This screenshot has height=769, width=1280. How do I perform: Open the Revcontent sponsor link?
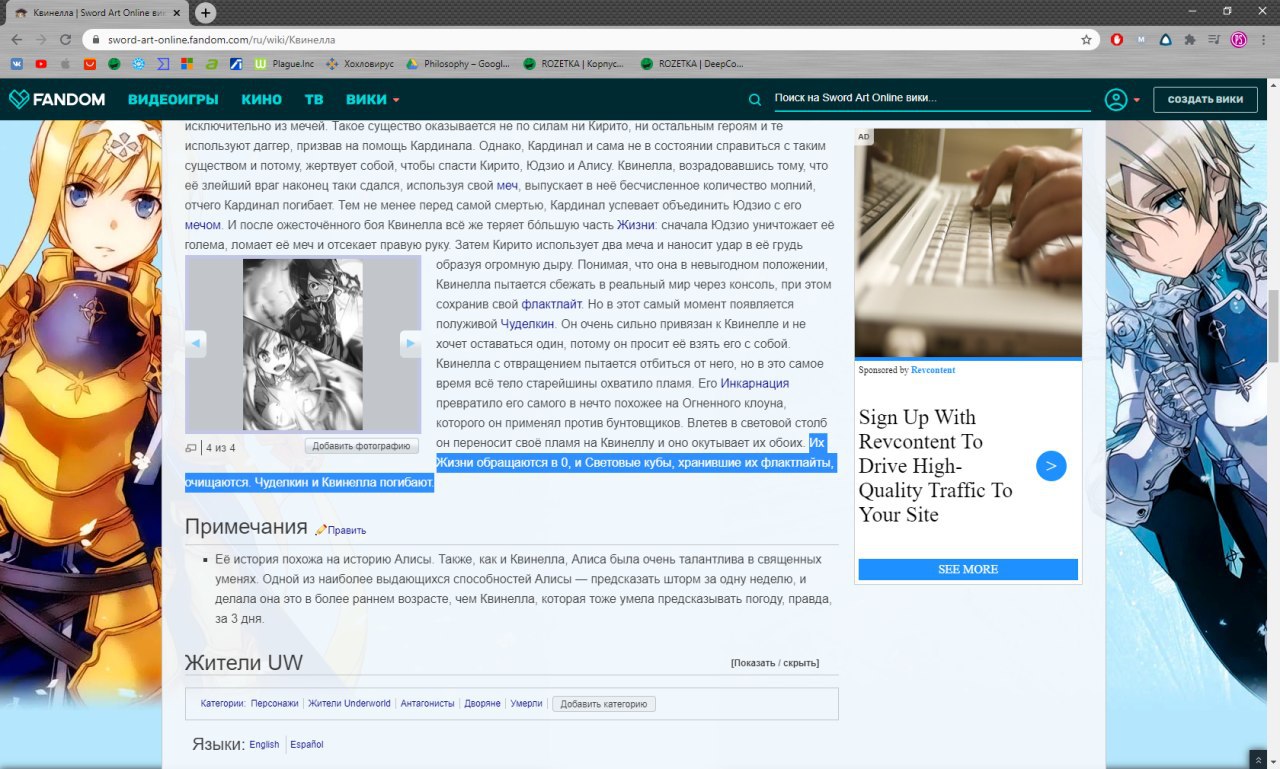coord(933,370)
